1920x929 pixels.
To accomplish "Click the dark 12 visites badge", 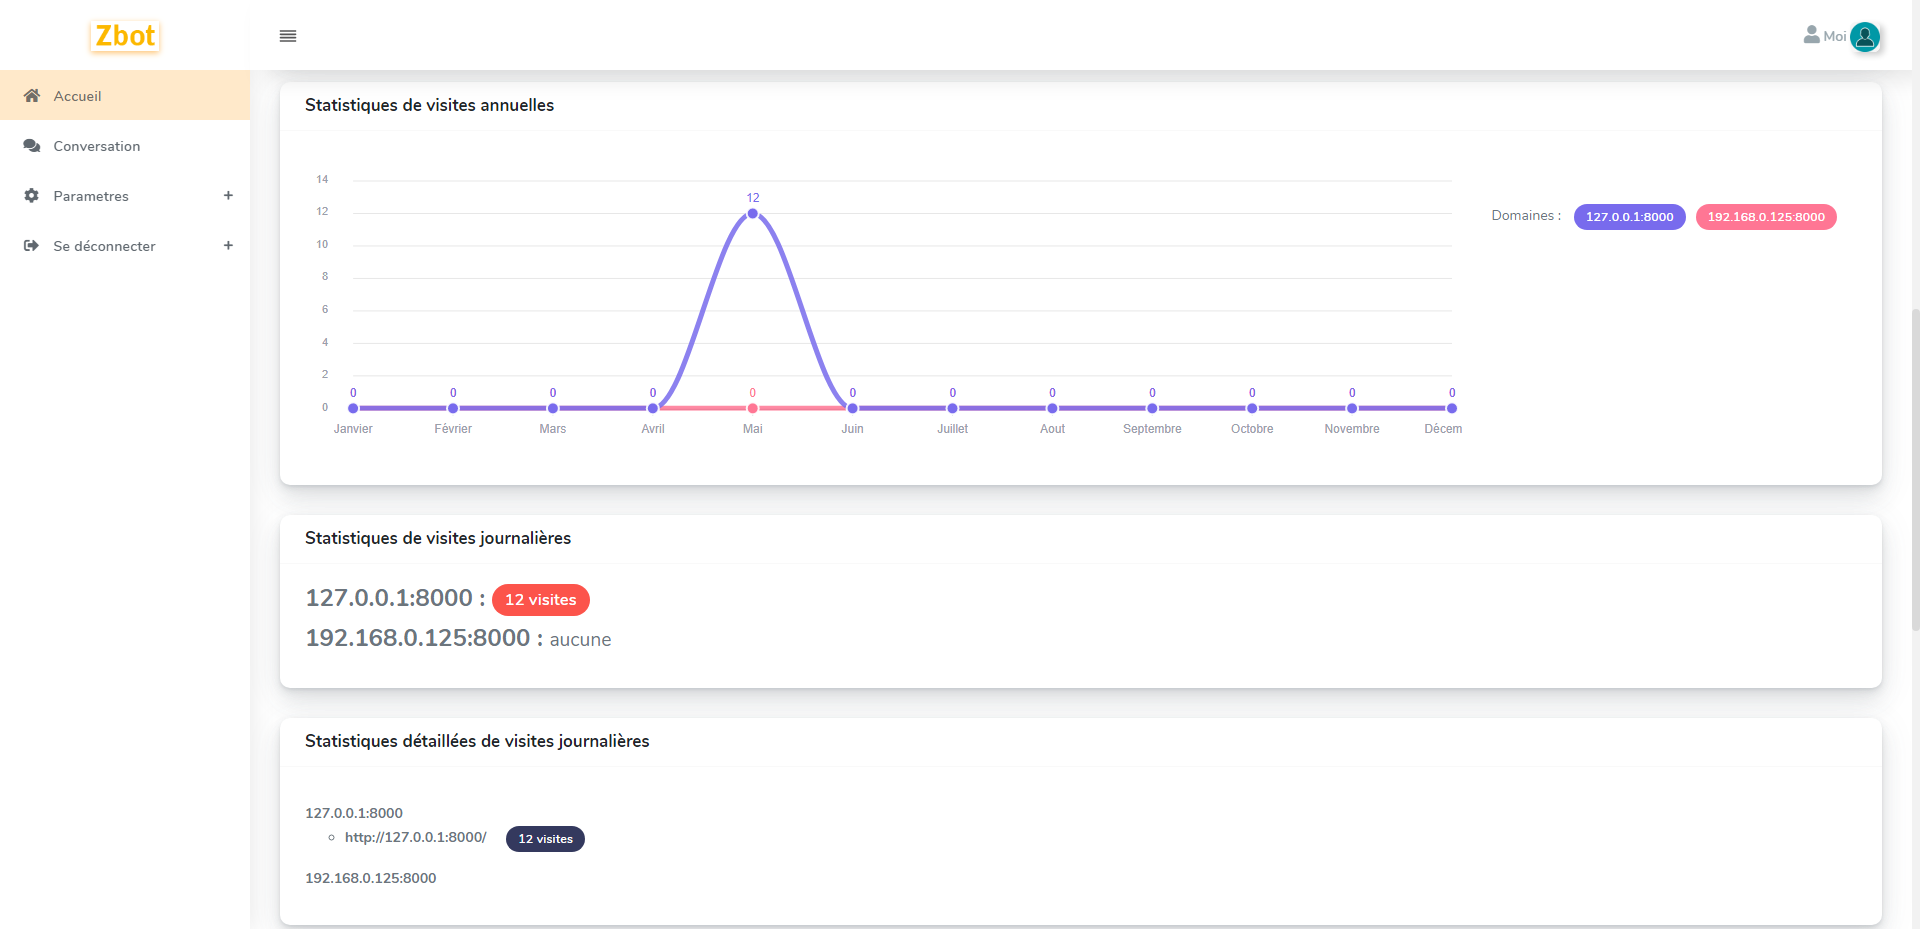I will coord(545,839).
